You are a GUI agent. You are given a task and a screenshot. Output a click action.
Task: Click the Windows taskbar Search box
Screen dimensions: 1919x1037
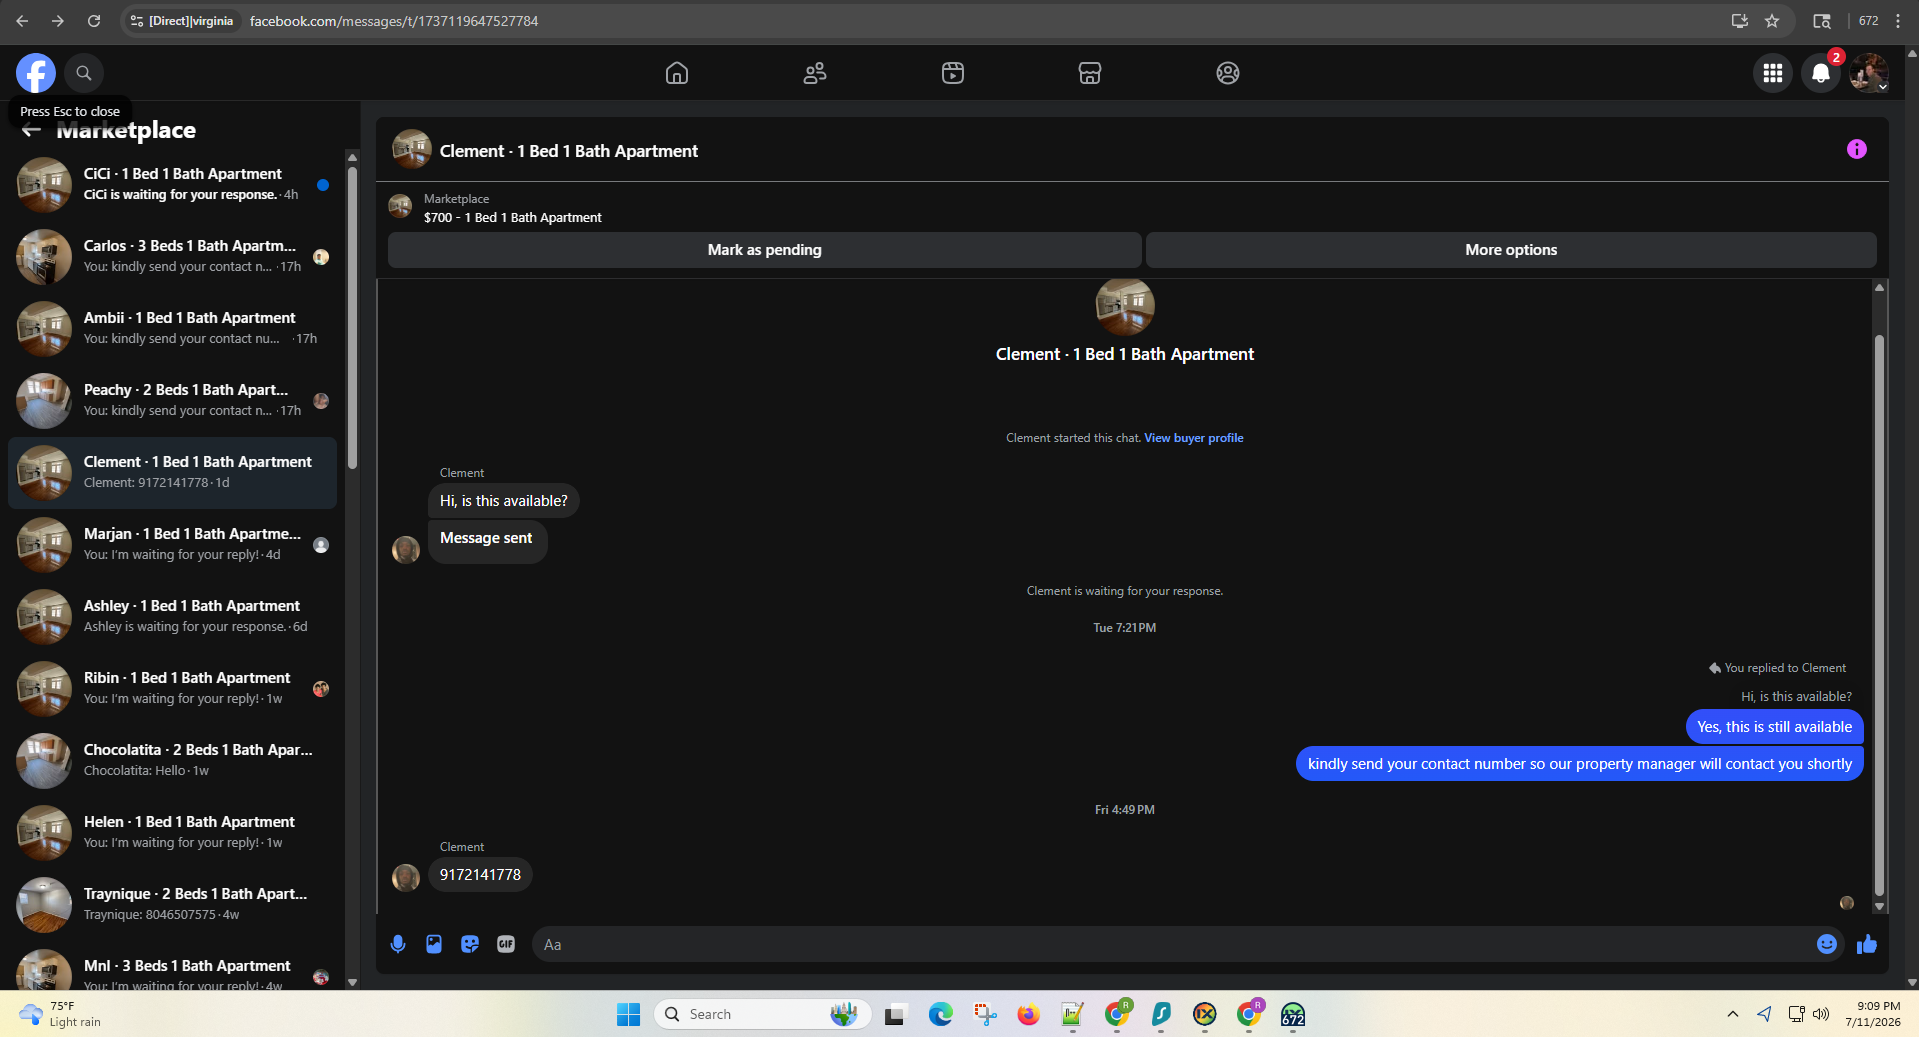pos(763,1014)
